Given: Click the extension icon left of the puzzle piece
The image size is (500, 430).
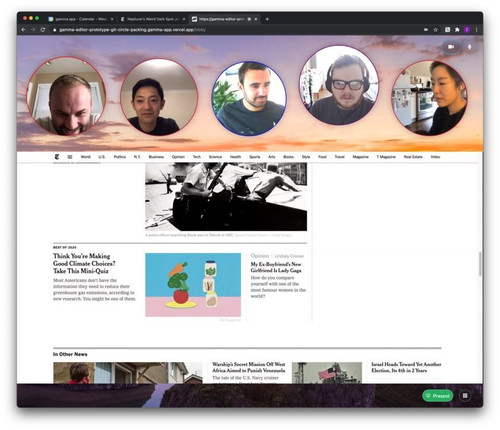Looking at the screenshot, I should [x=448, y=30].
